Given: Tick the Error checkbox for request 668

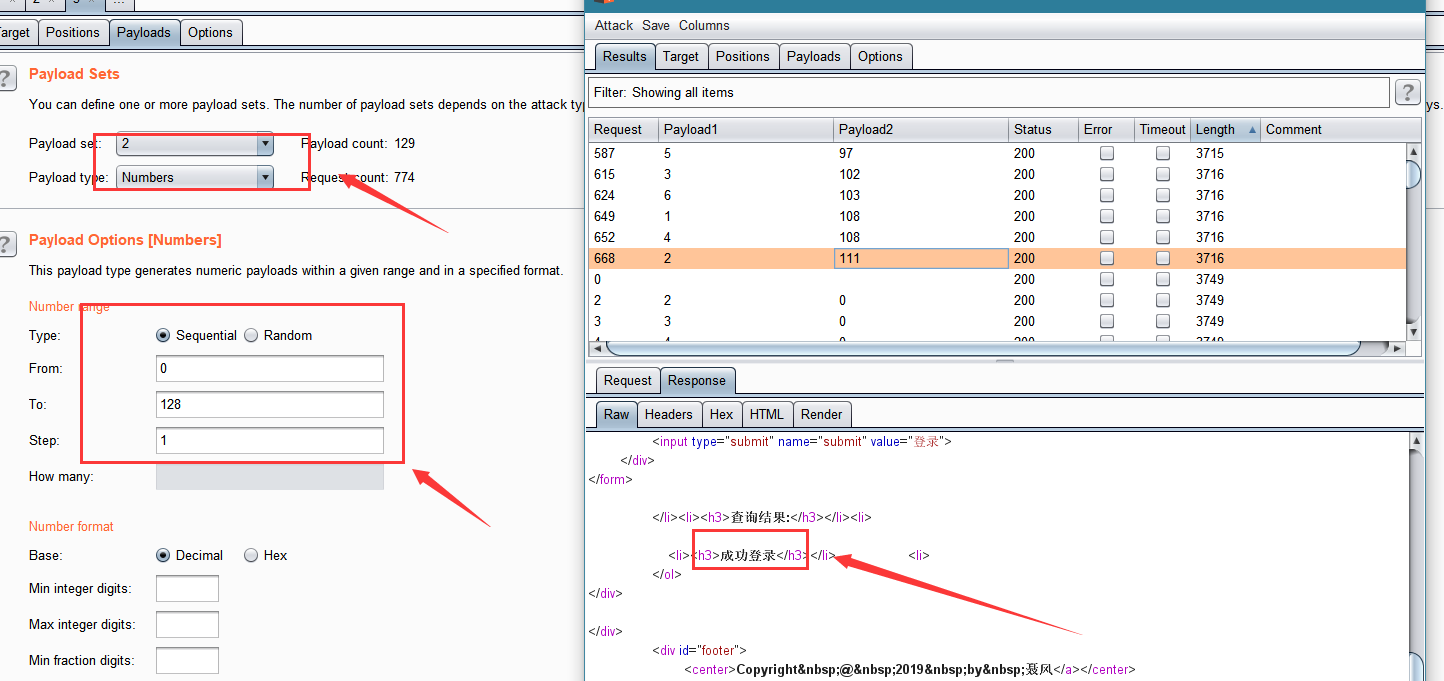Looking at the screenshot, I should pos(1106,258).
